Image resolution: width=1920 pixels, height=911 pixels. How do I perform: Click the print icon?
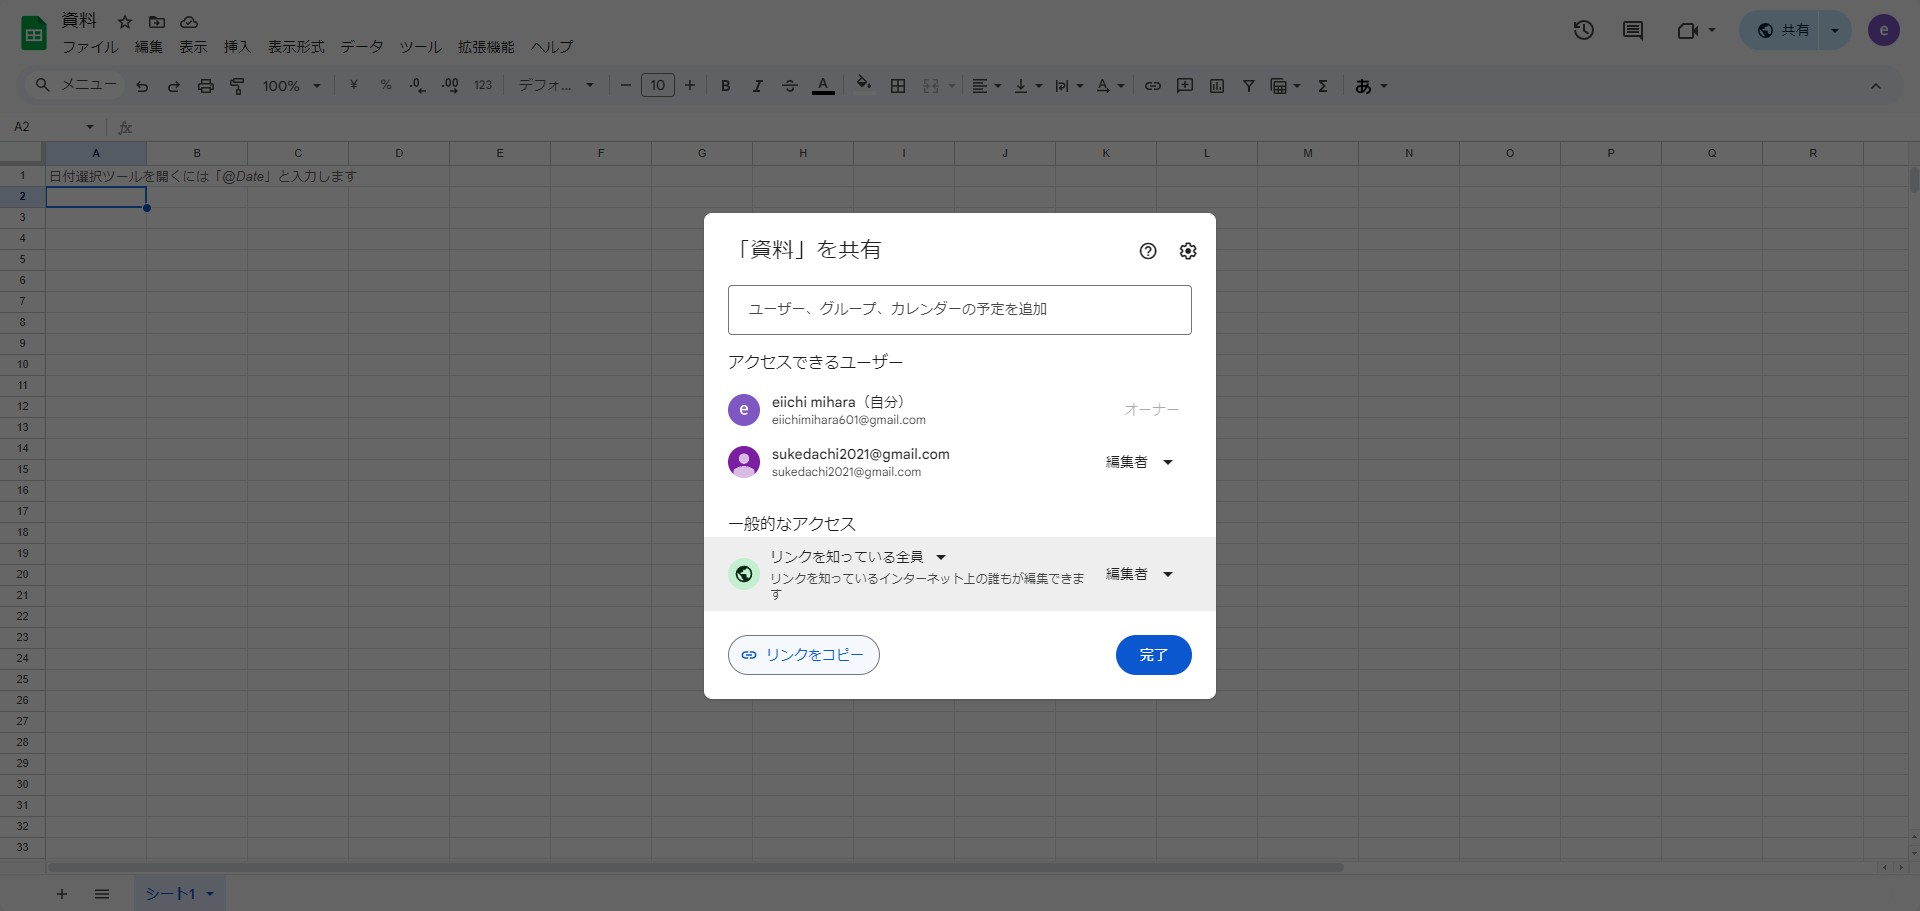click(206, 86)
